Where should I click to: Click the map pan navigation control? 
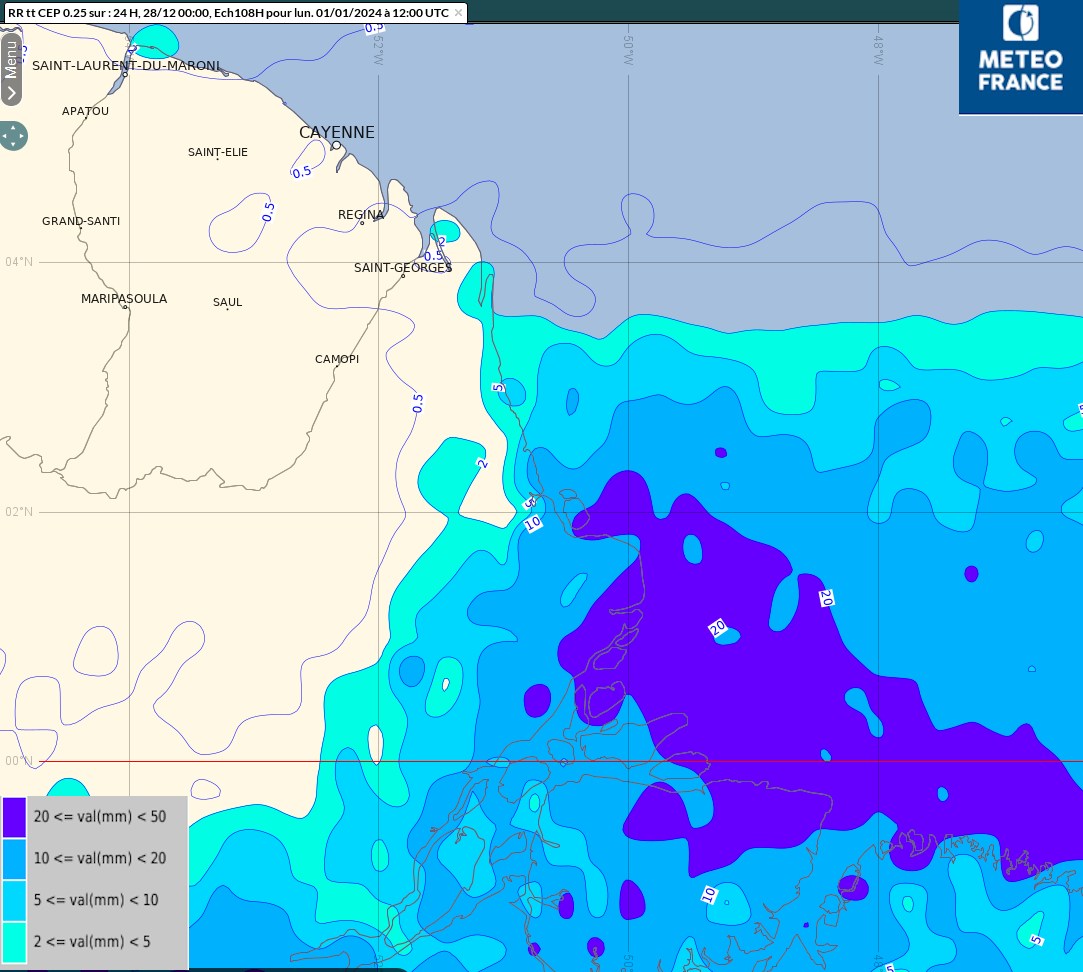(x=13, y=136)
